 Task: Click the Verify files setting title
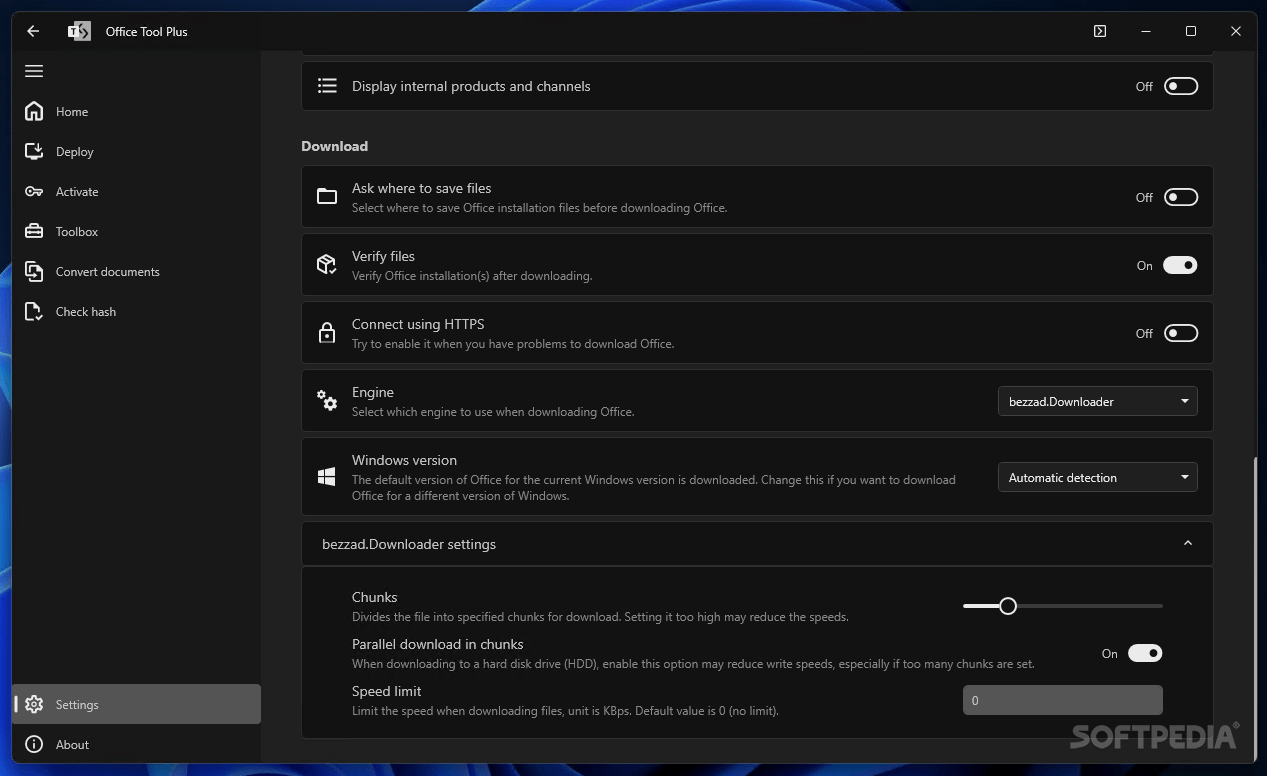383,256
